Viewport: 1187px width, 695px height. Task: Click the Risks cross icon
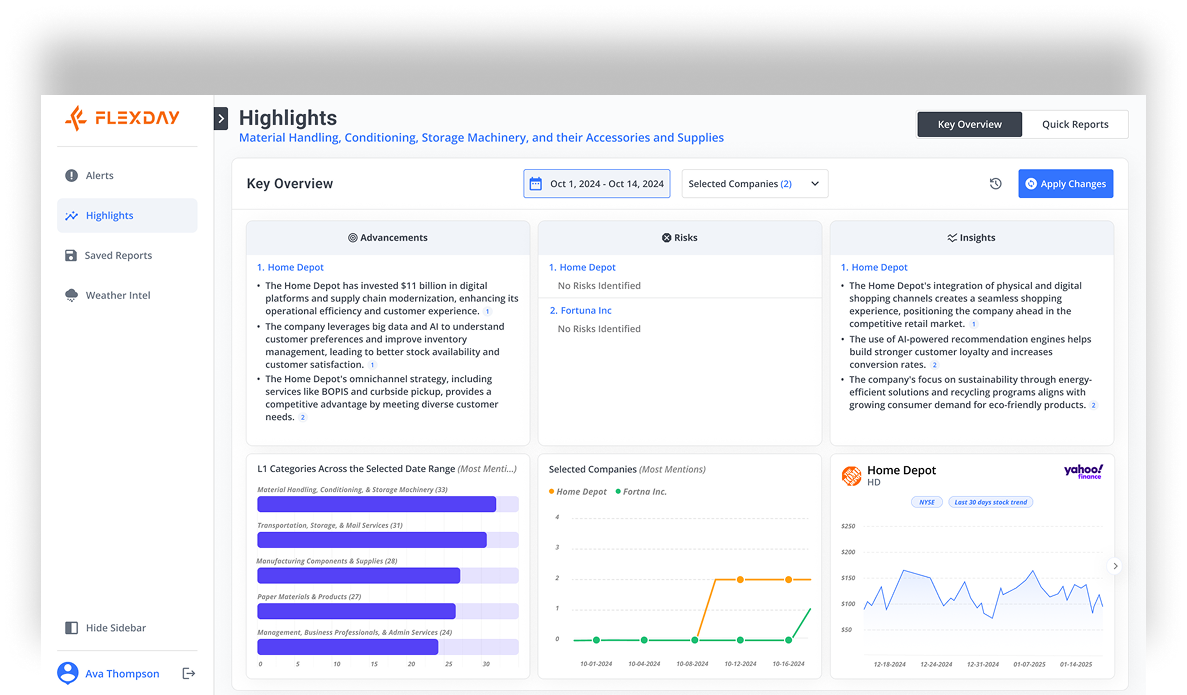(x=666, y=238)
